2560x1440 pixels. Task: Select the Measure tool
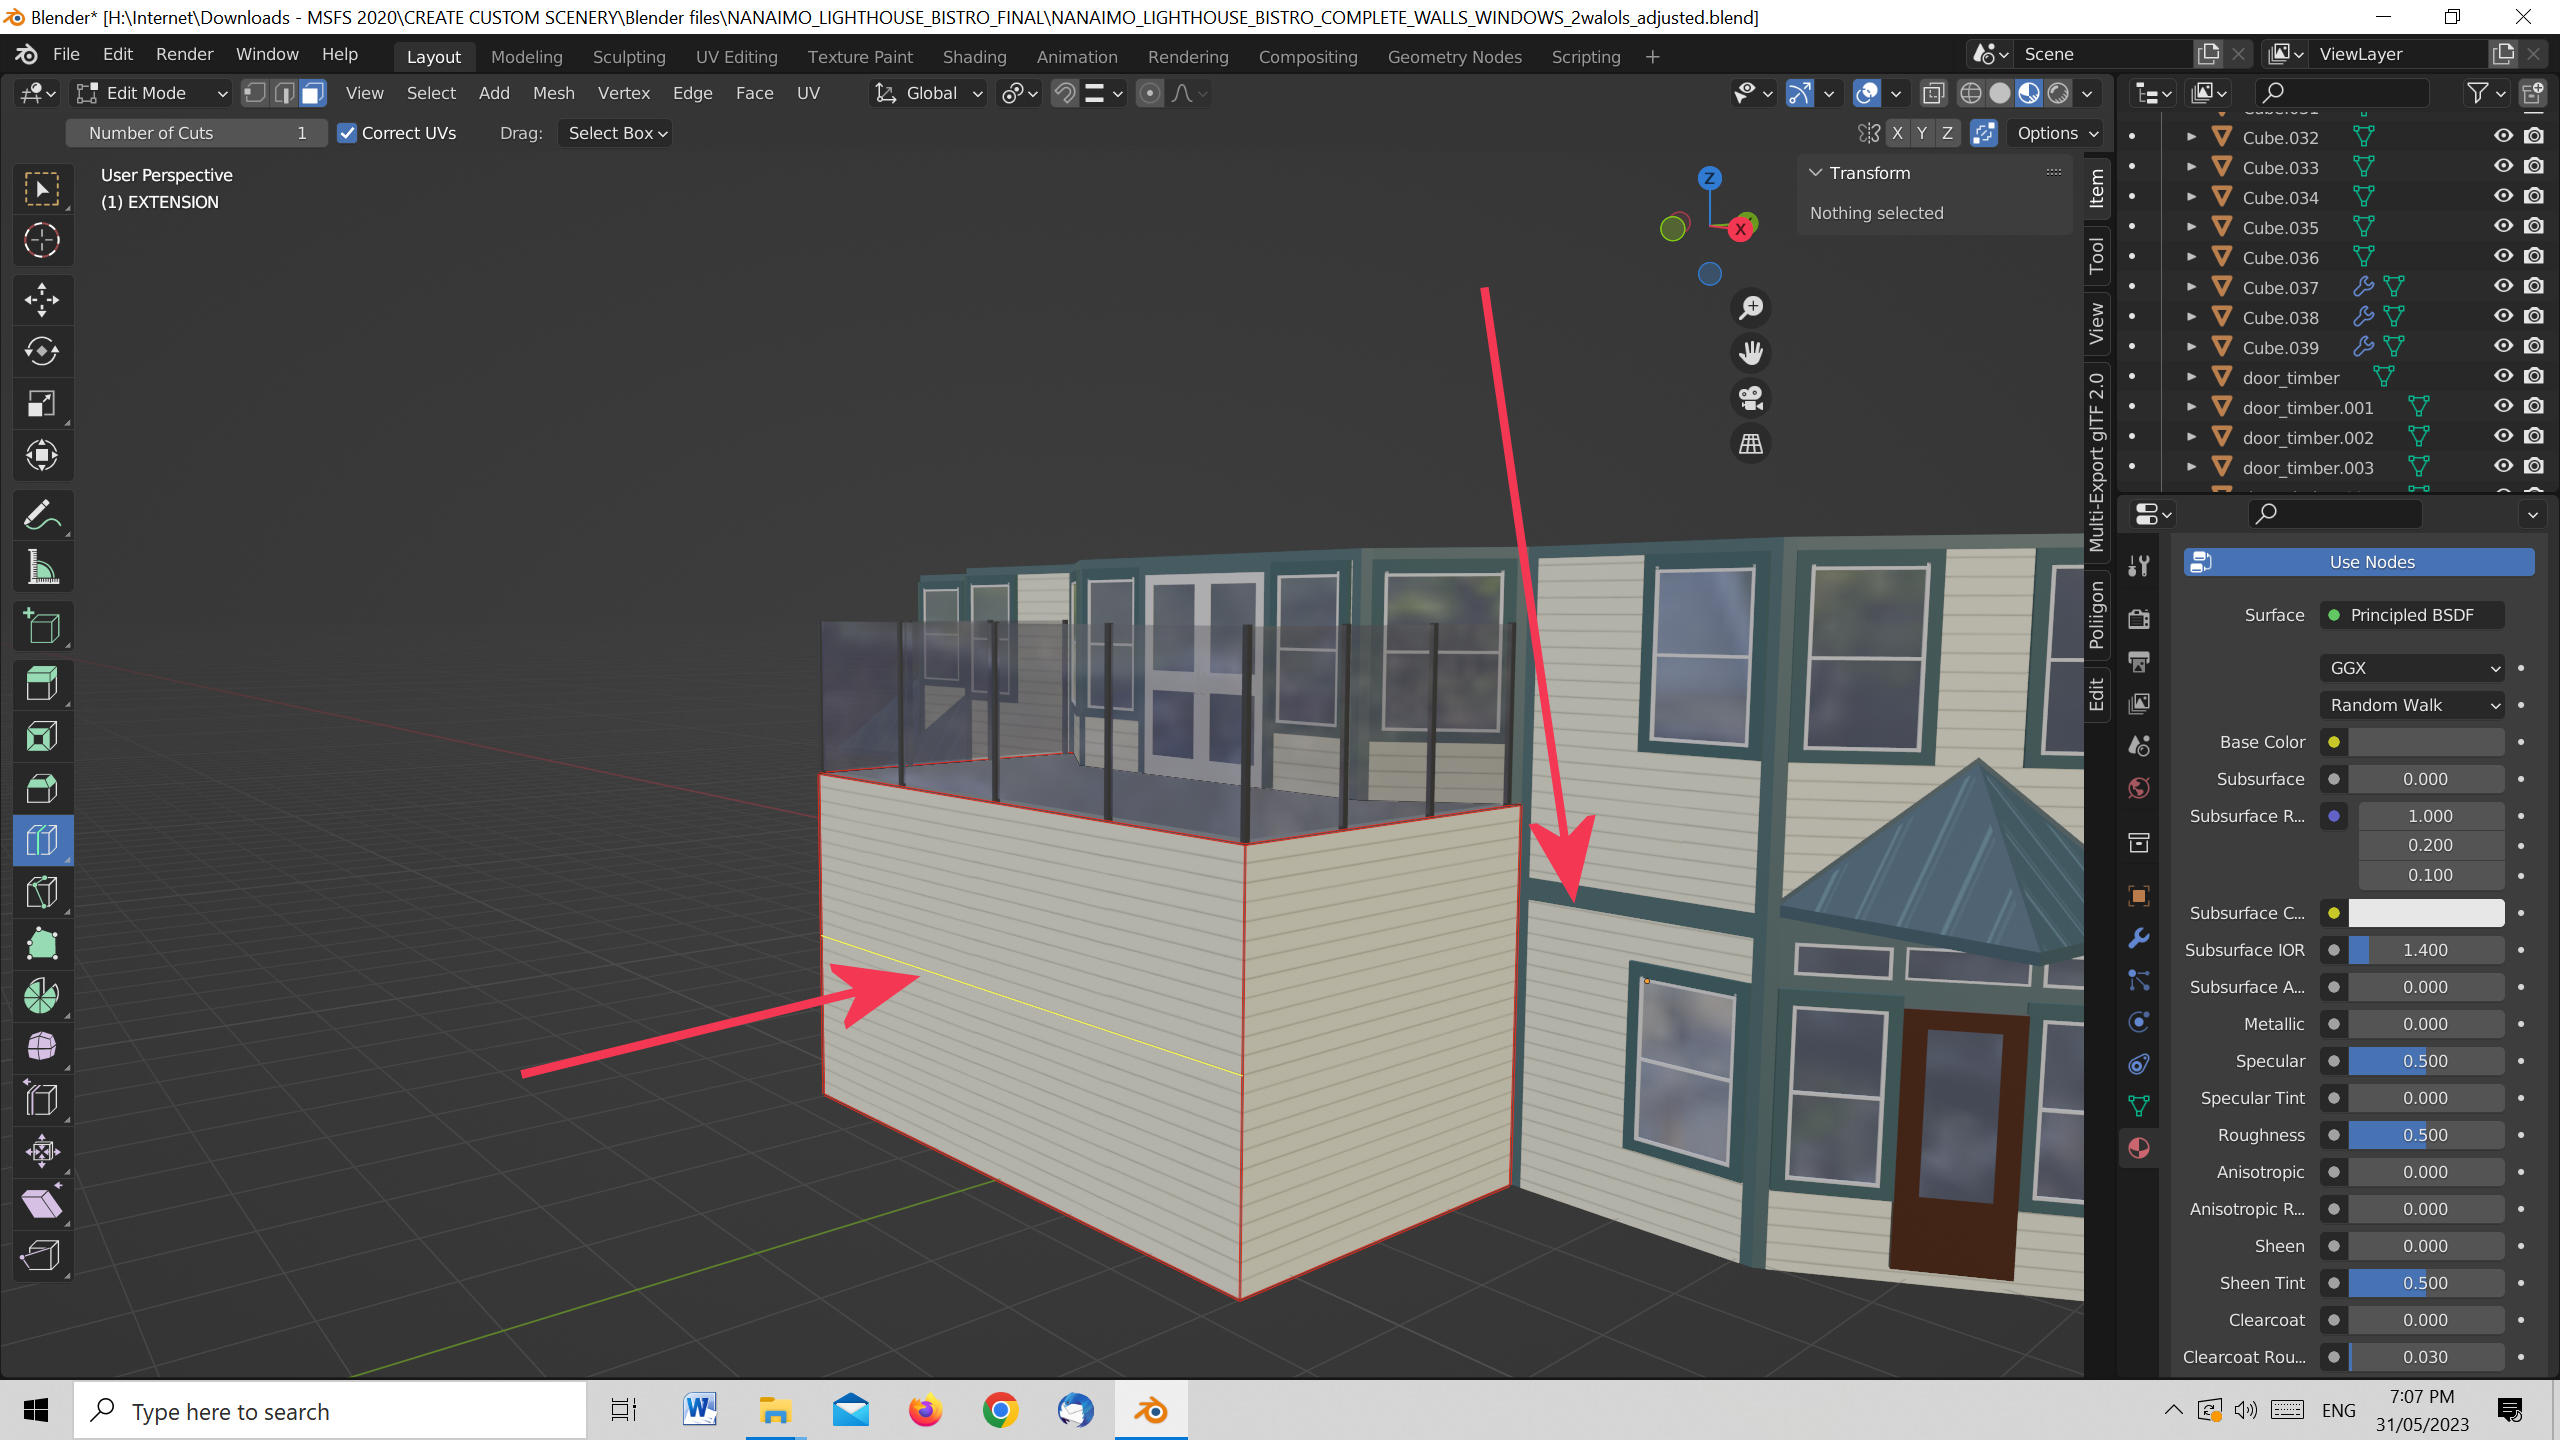42,567
